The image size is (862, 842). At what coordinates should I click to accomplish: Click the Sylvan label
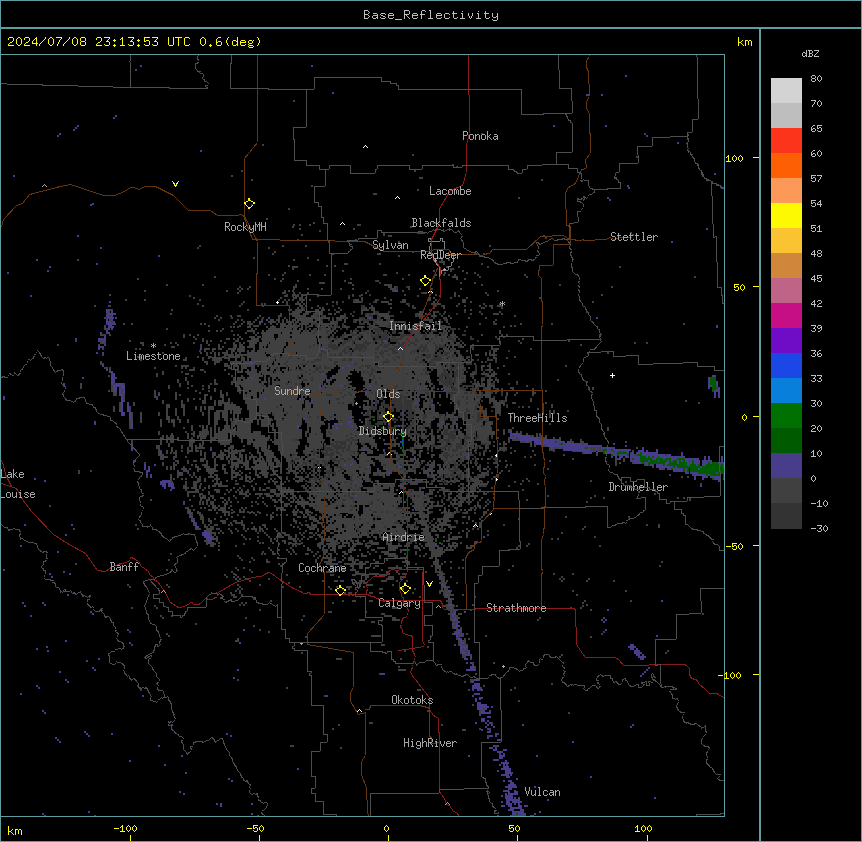coord(390,245)
